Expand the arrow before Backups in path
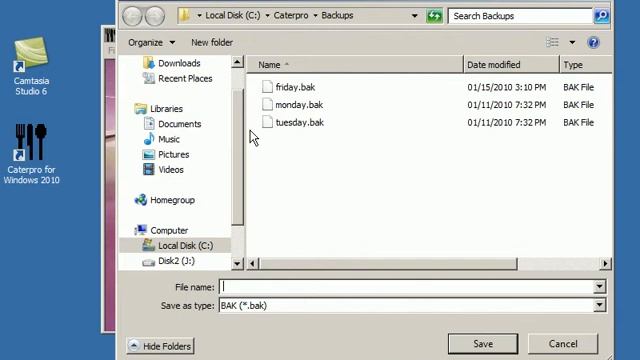This screenshot has height=360, width=640. [x=315, y=16]
